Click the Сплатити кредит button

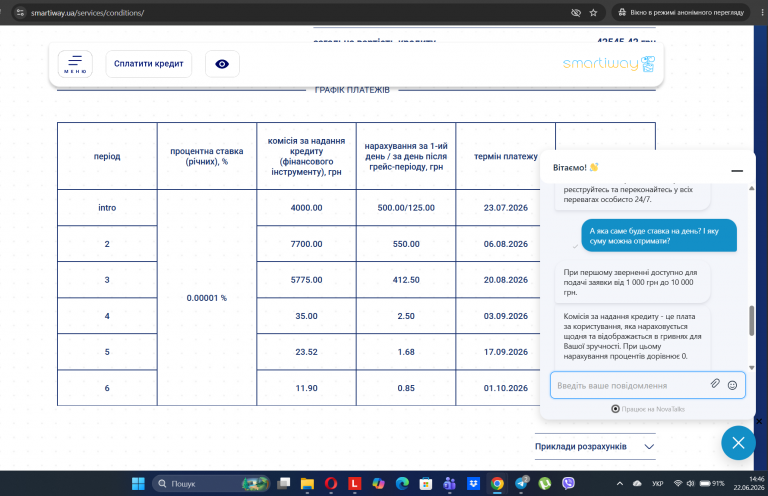point(148,64)
